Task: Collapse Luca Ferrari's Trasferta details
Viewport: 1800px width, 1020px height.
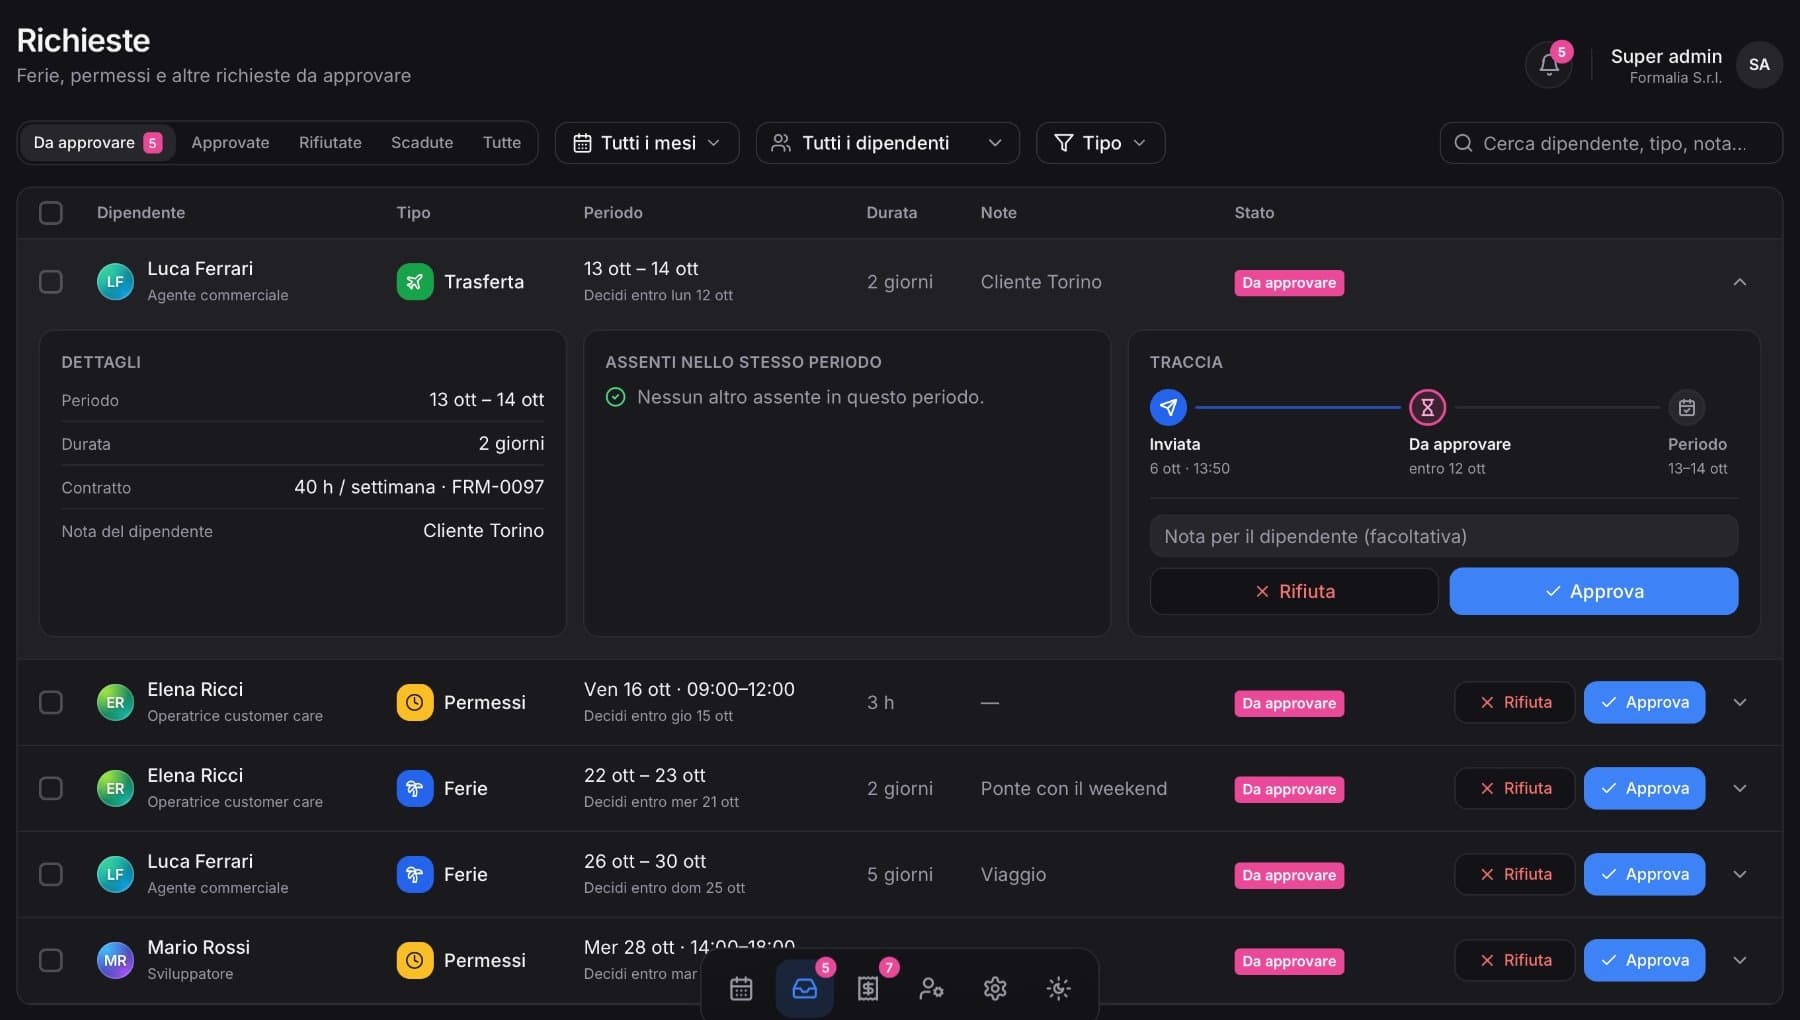Action: [1740, 282]
